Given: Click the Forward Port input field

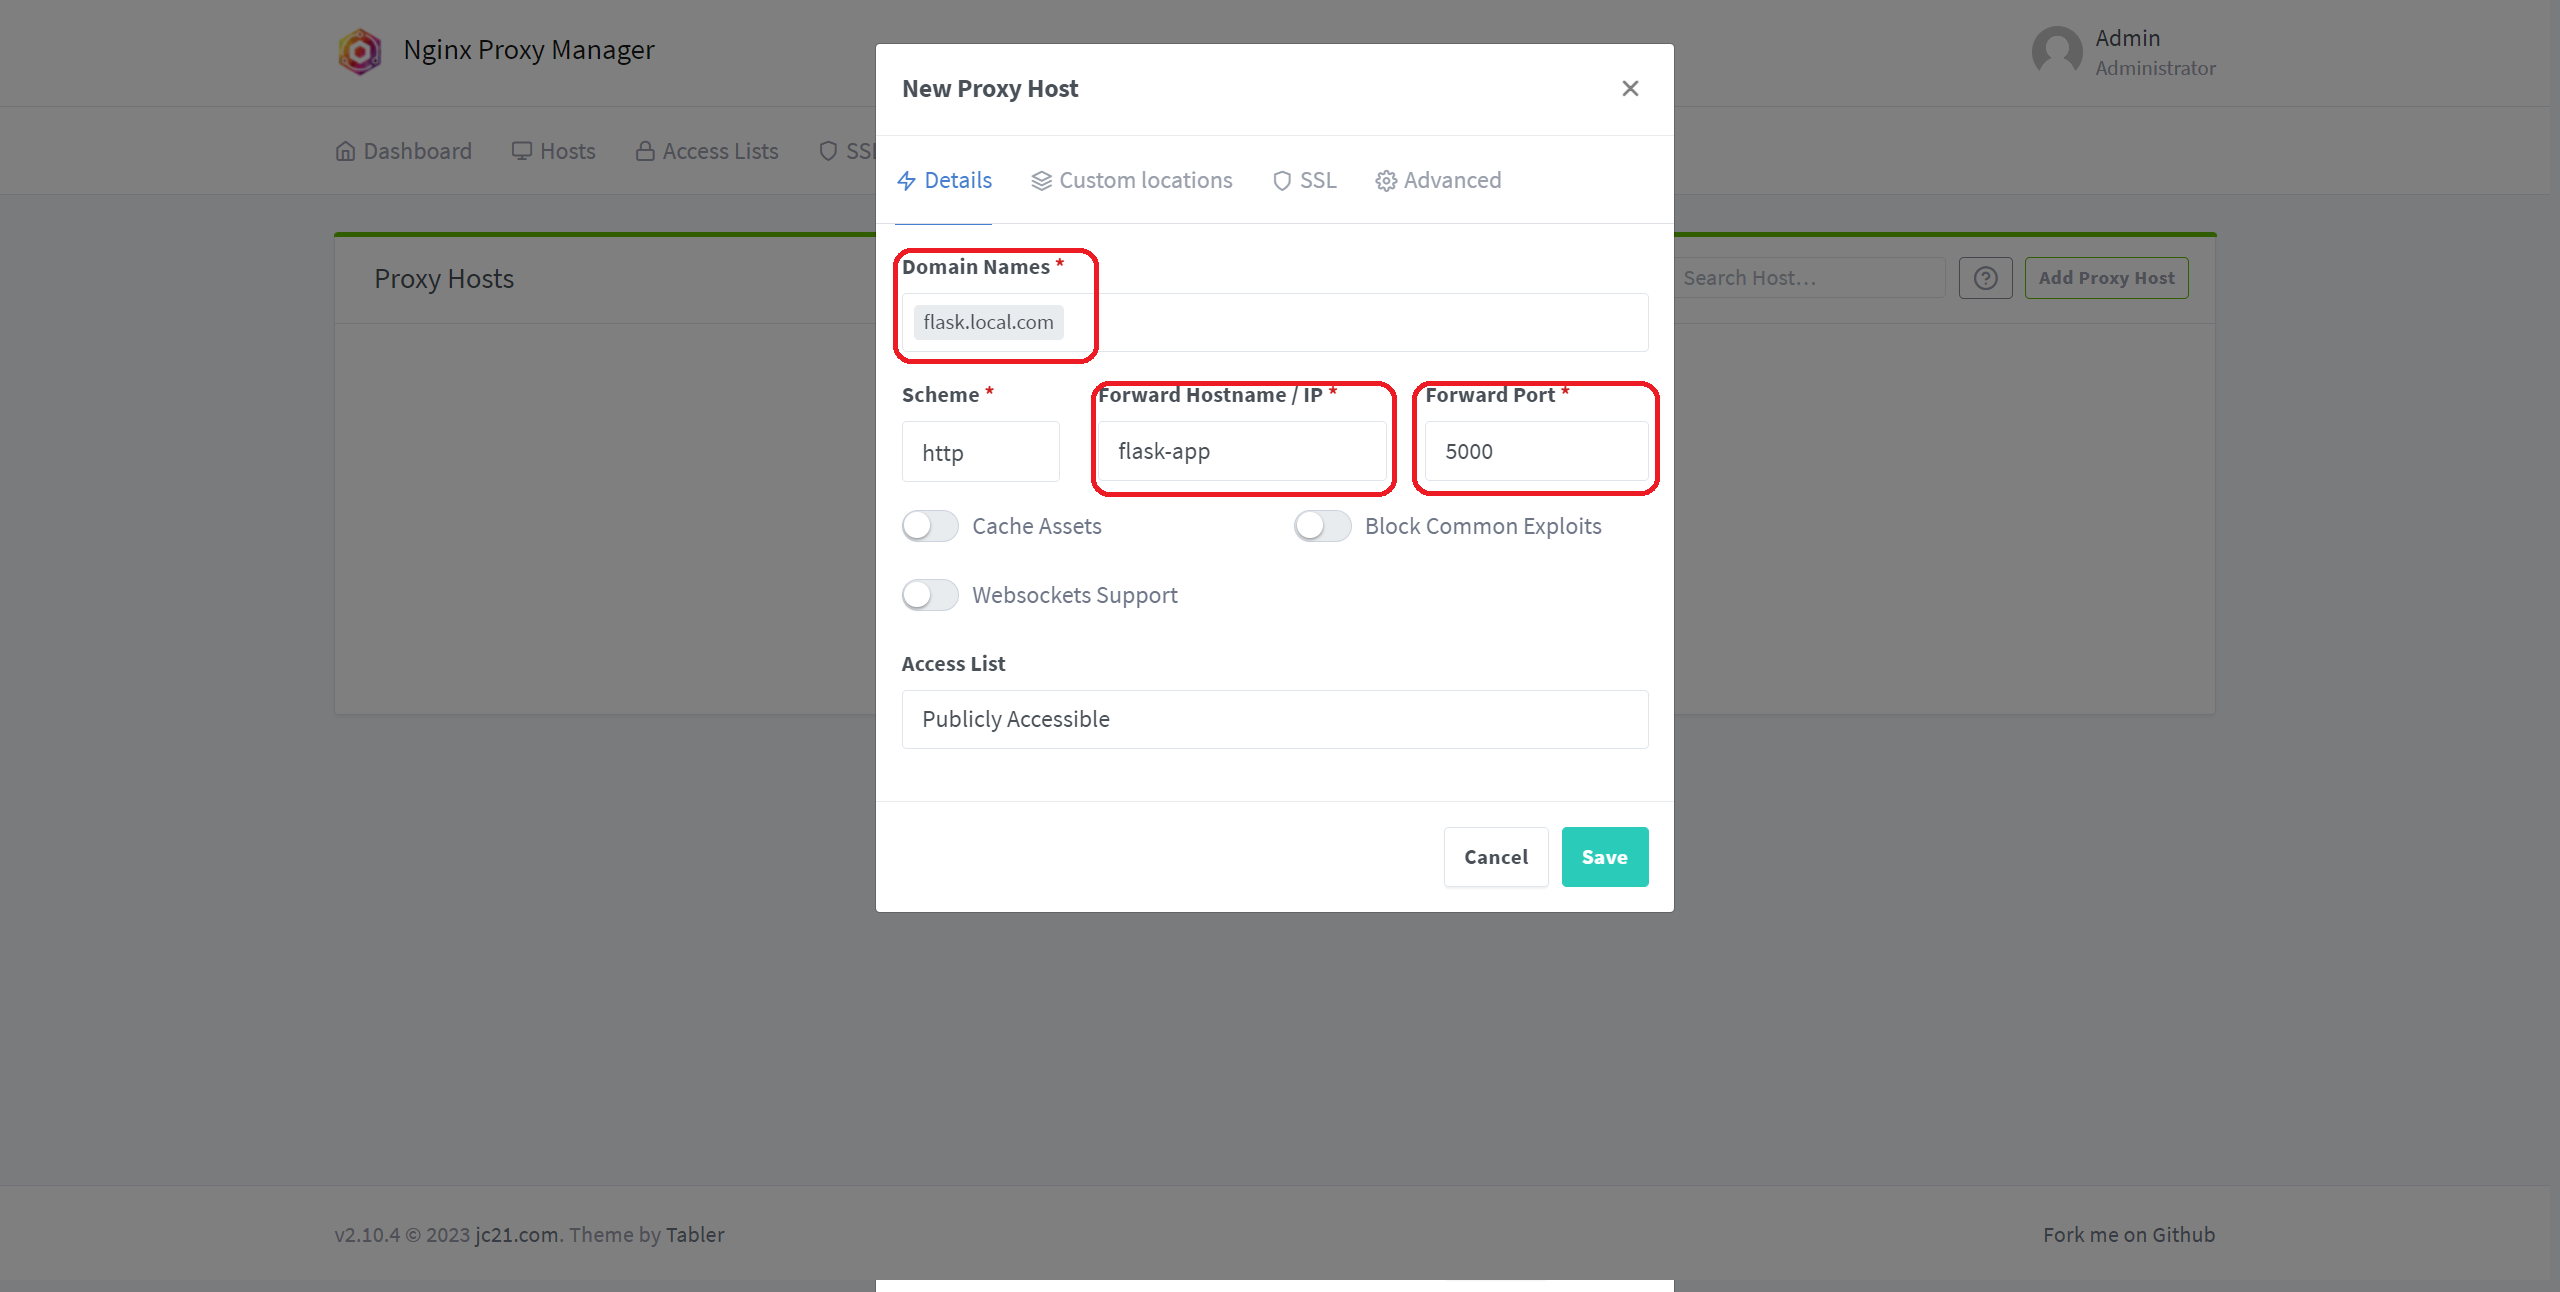Looking at the screenshot, I should tap(1536, 452).
